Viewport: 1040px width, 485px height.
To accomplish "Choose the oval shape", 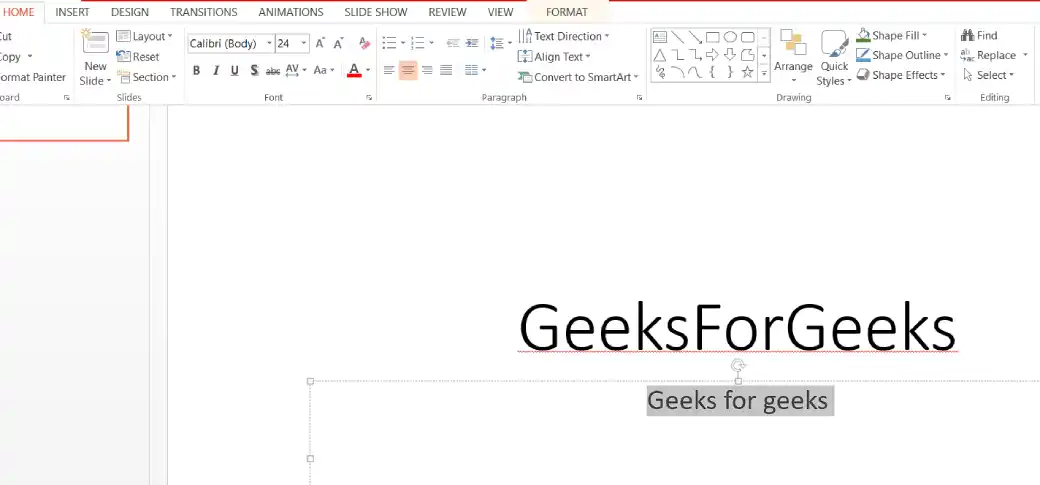I will coord(730,36).
